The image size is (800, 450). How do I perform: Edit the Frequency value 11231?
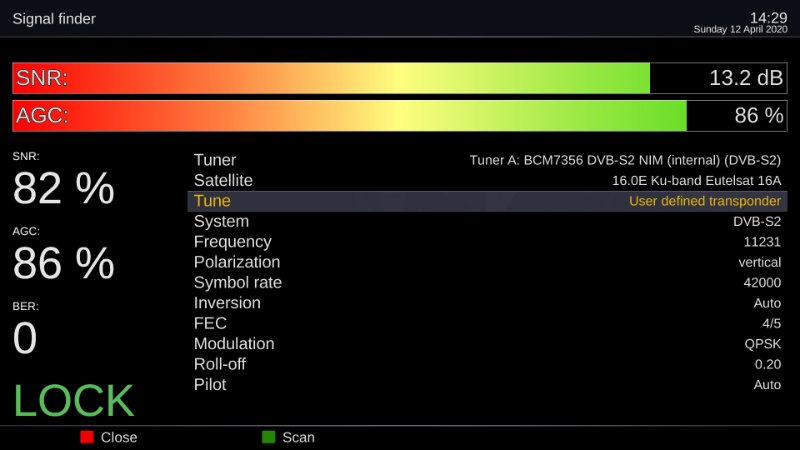point(762,242)
